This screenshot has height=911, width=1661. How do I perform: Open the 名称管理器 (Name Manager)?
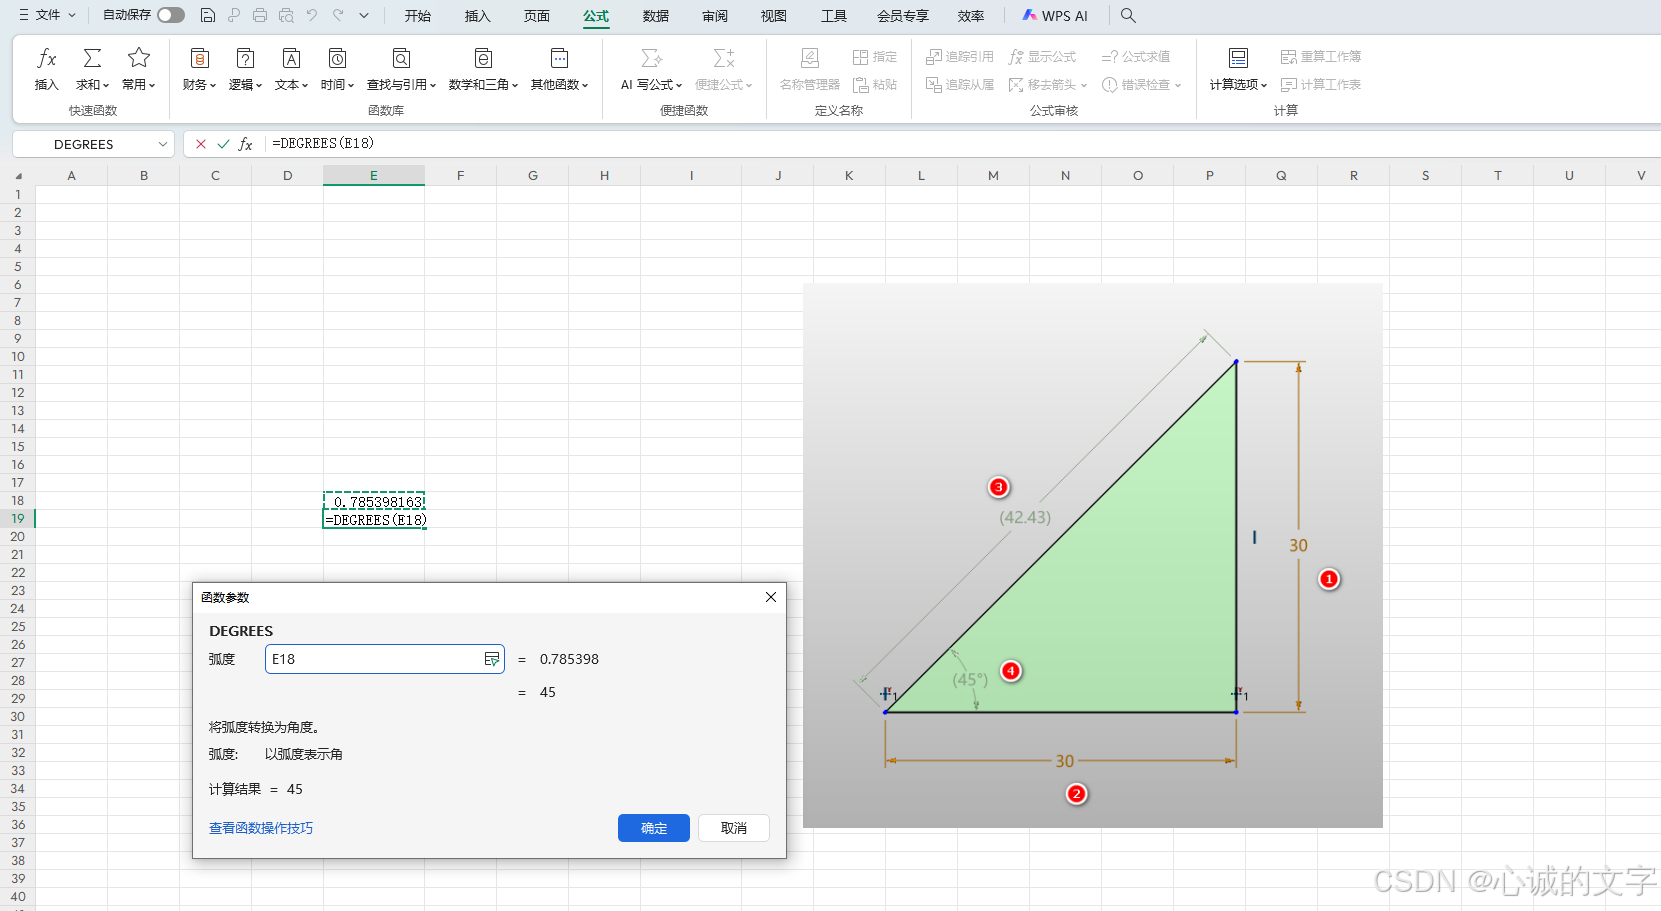809,69
